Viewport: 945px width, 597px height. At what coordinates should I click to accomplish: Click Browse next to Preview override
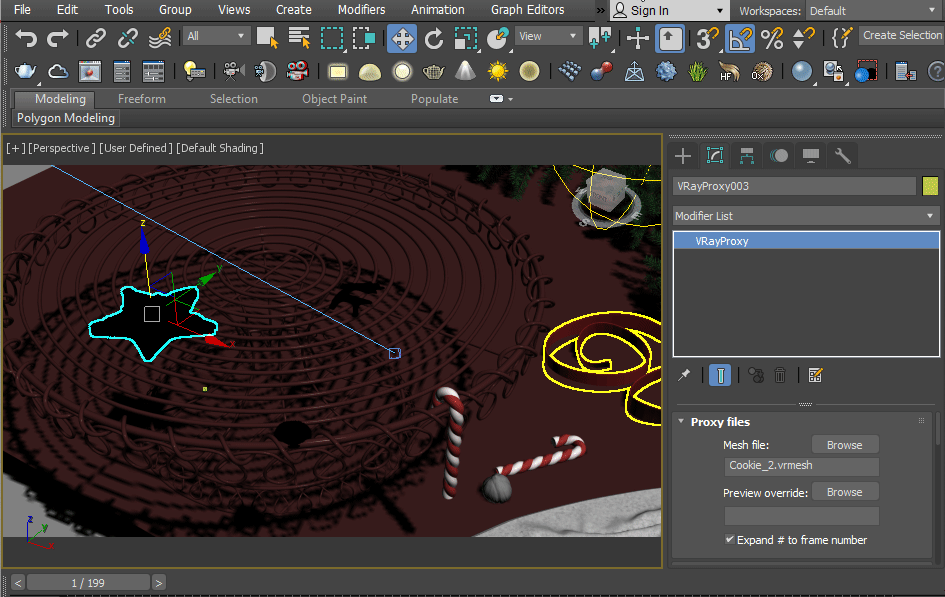844,492
